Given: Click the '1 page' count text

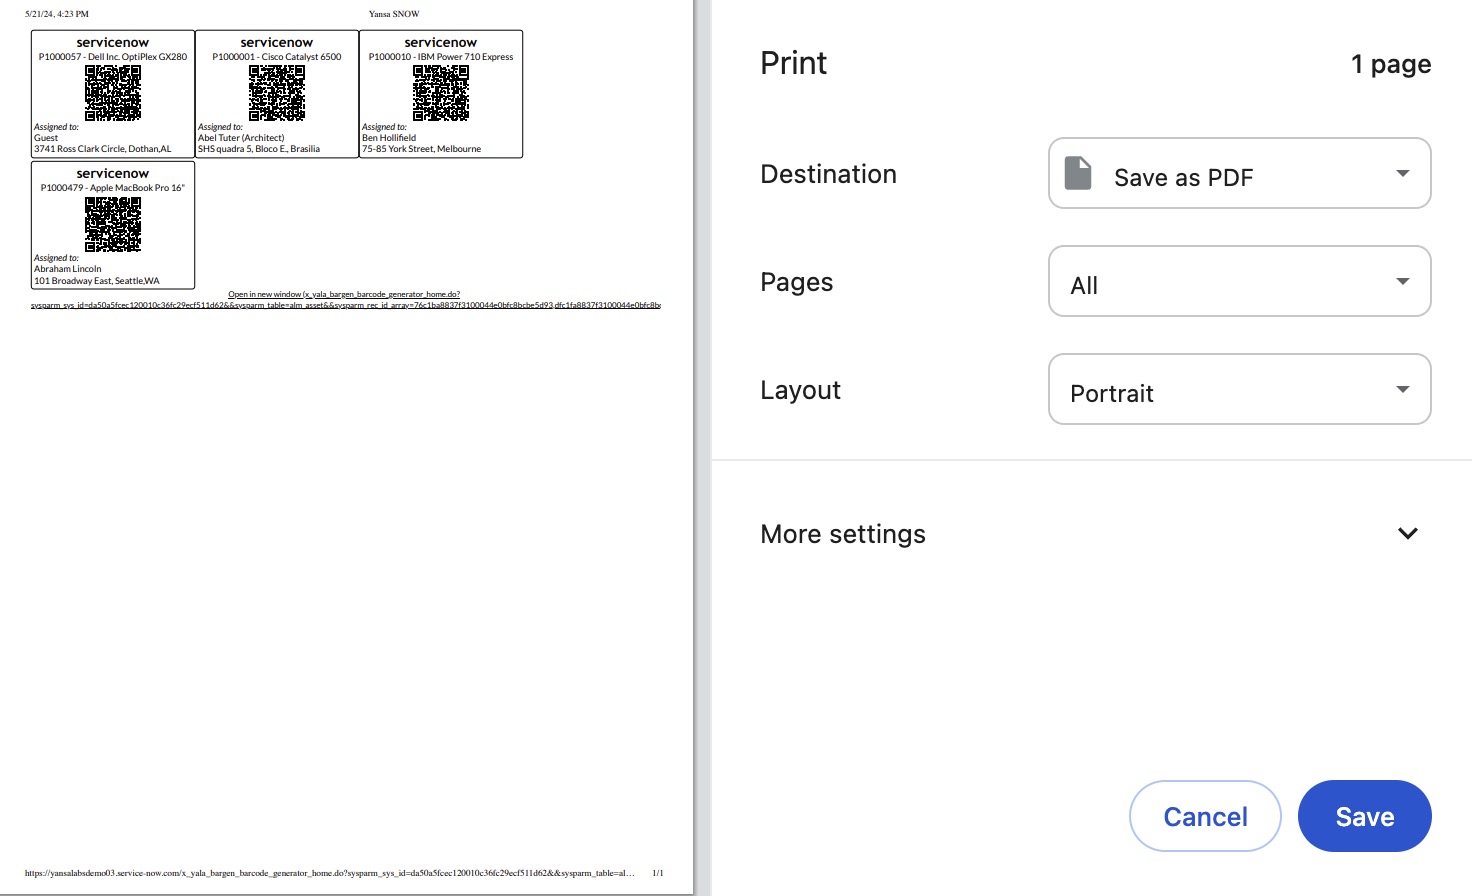Looking at the screenshot, I should pos(1391,64).
